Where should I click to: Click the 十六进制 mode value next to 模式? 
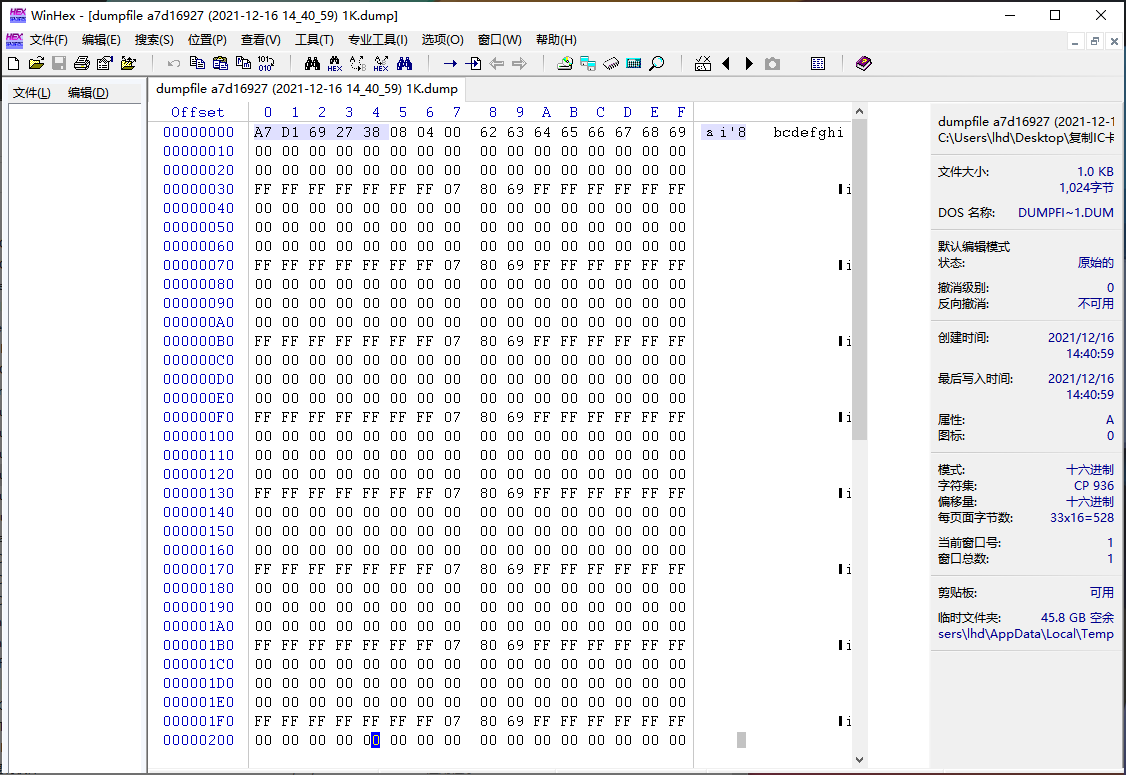tap(1089, 470)
